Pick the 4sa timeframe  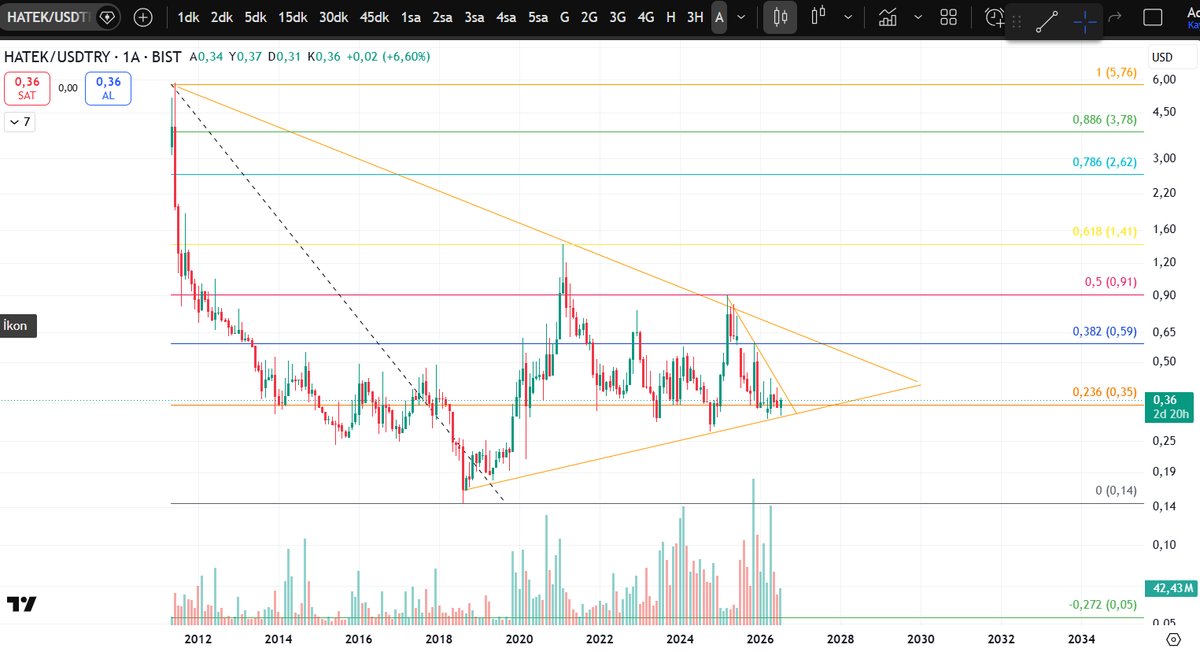tap(506, 17)
